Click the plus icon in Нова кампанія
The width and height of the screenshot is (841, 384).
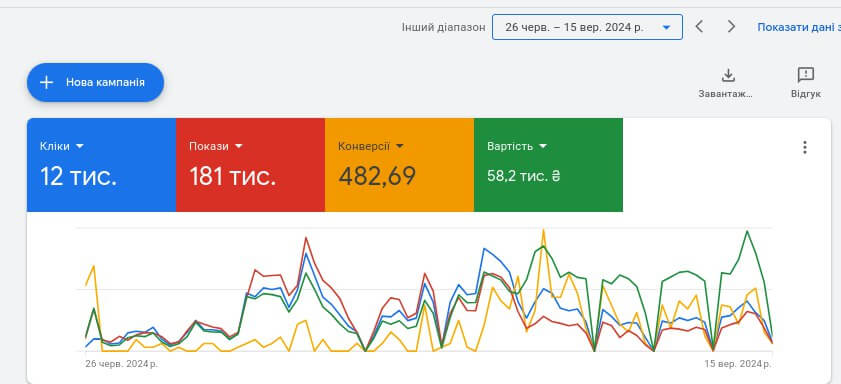(47, 83)
